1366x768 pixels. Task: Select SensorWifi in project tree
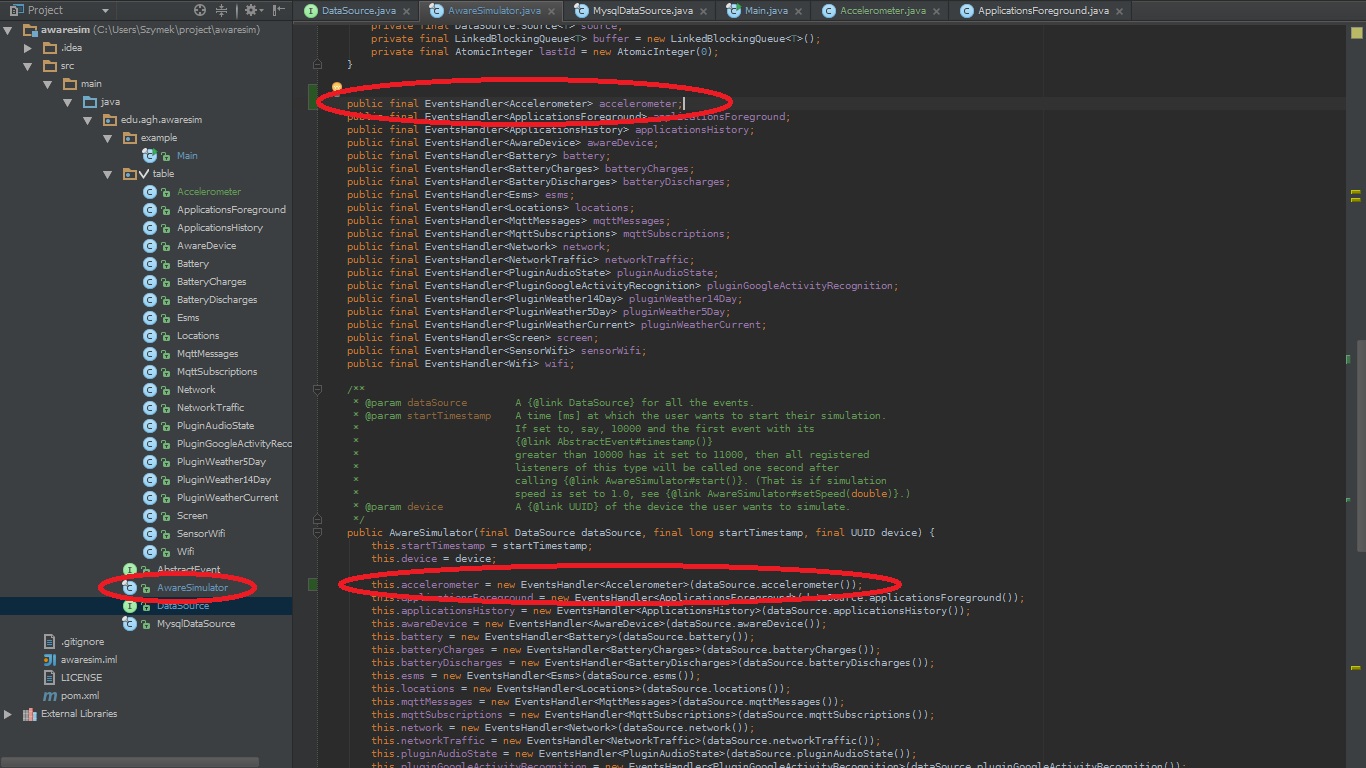click(x=201, y=534)
